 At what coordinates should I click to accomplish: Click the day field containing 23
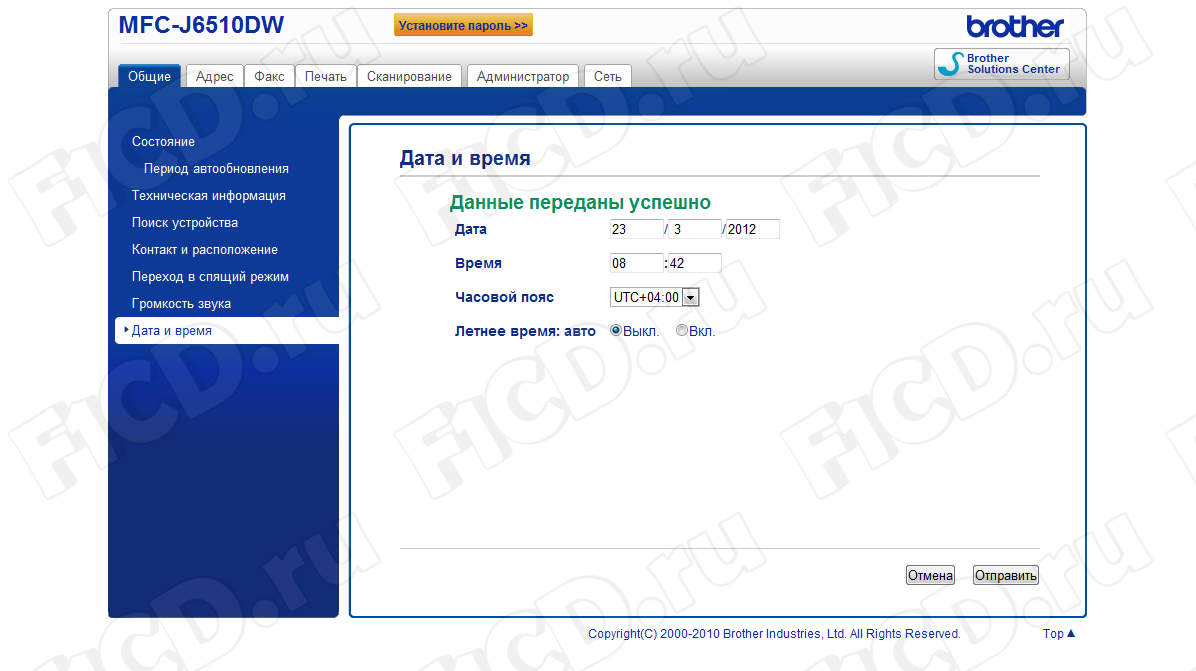click(x=637, y=229)
